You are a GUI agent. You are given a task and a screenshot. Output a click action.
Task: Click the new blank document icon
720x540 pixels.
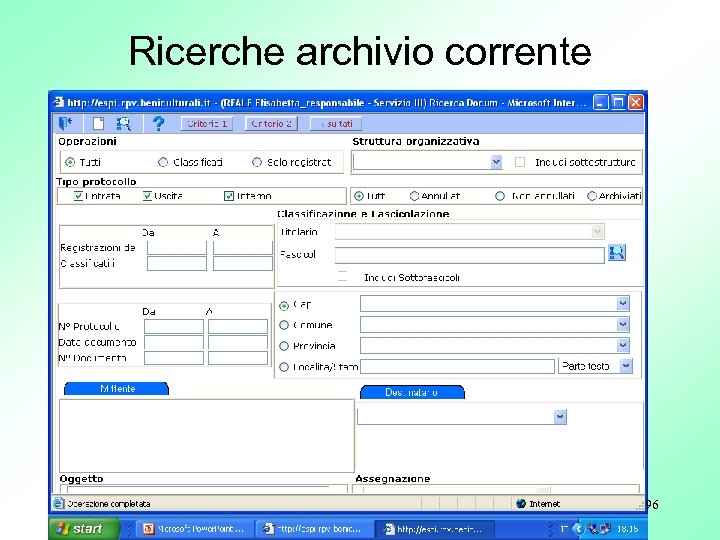pos(98,123)
